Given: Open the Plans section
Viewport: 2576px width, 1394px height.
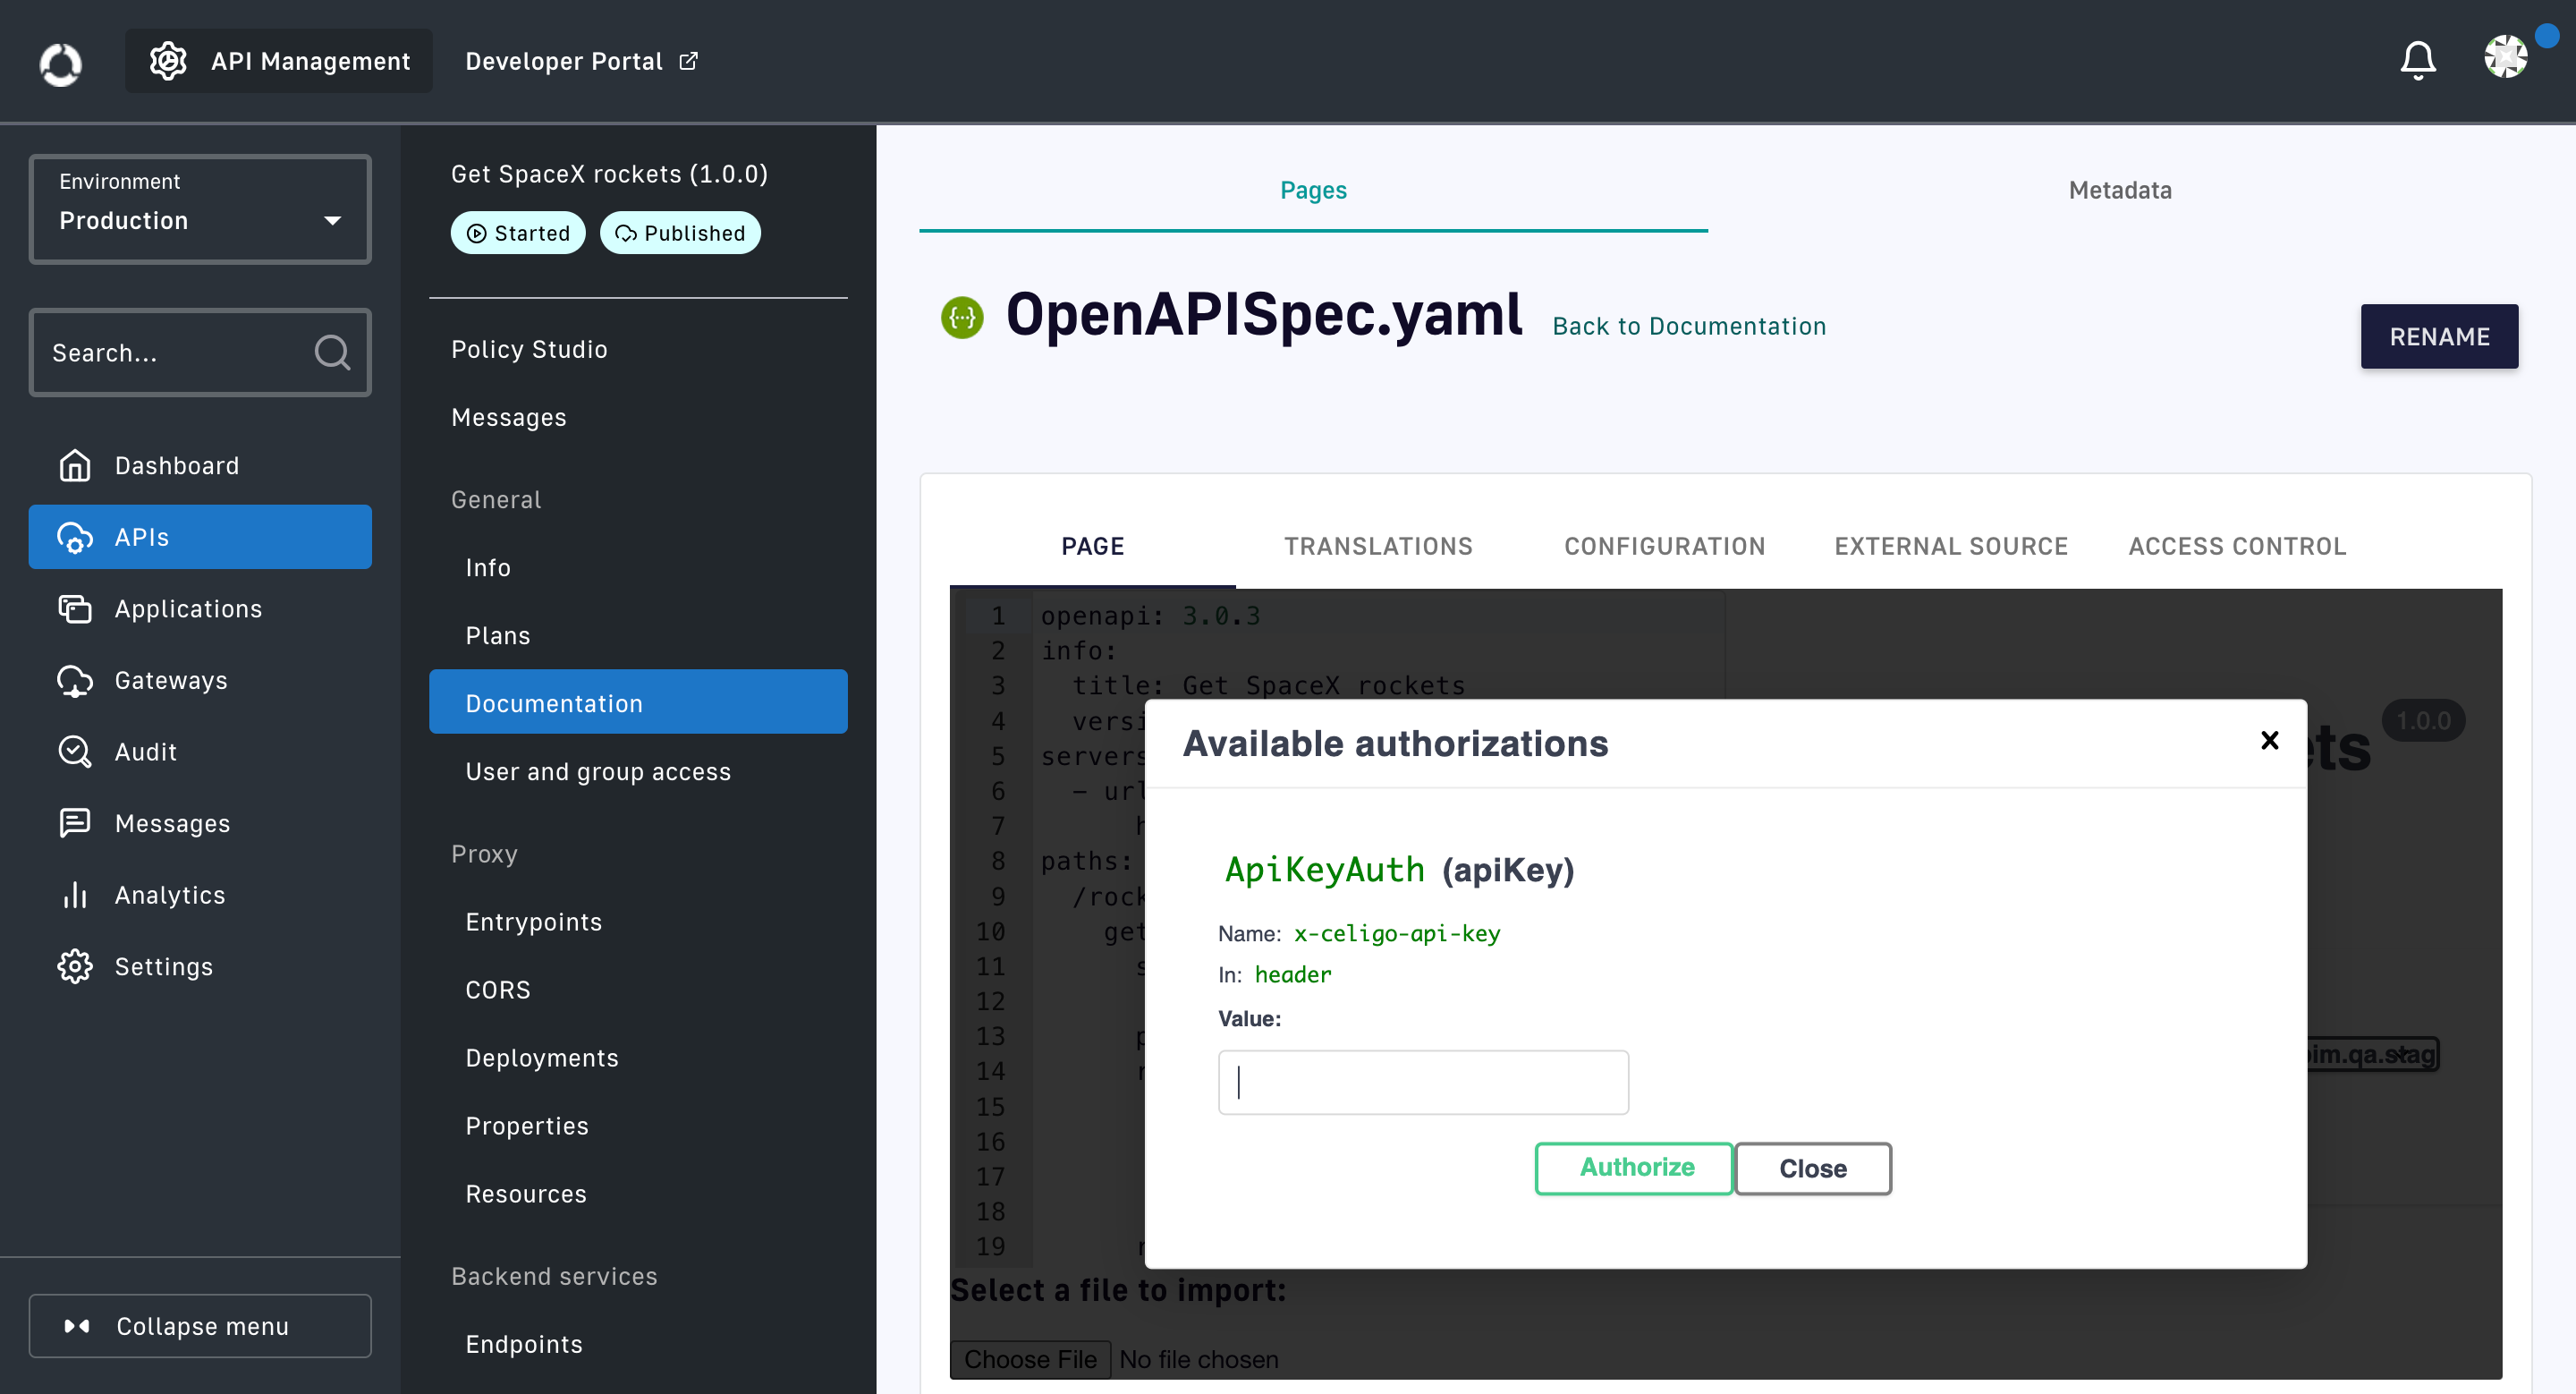Looking at the screenshot, I should point(638,635).
